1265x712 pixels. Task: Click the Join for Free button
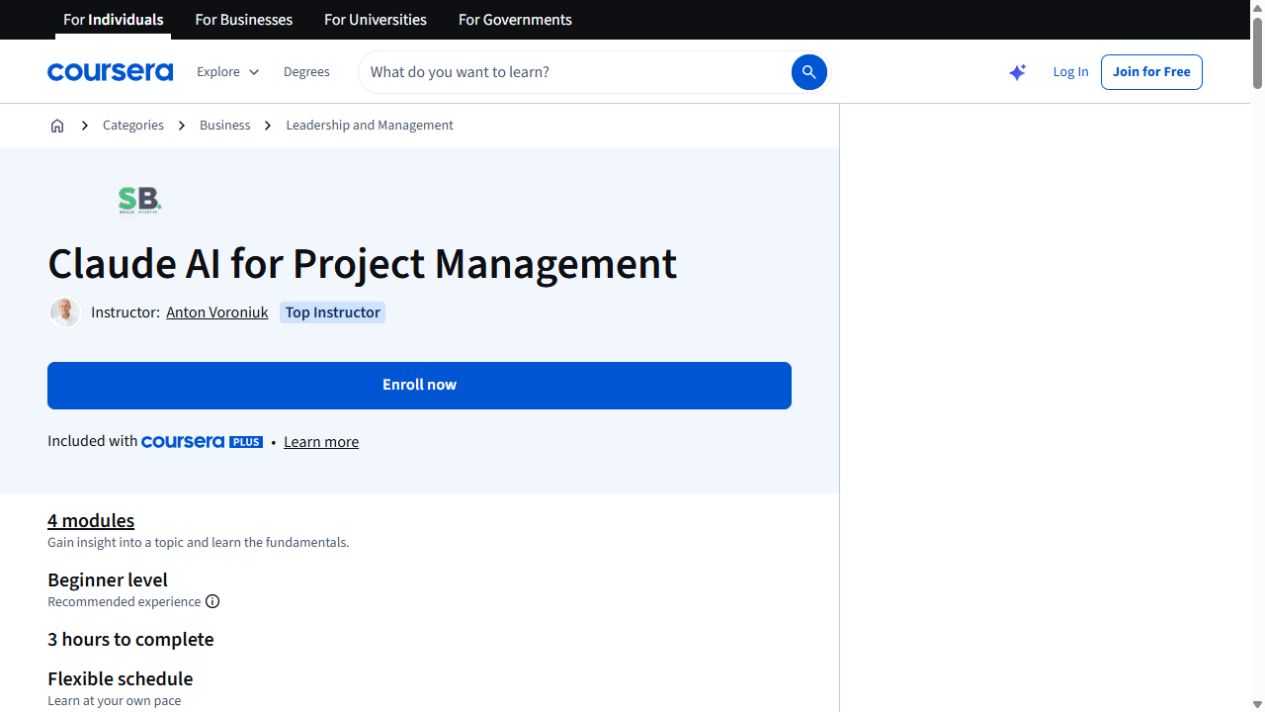(x=1152, y=72)
